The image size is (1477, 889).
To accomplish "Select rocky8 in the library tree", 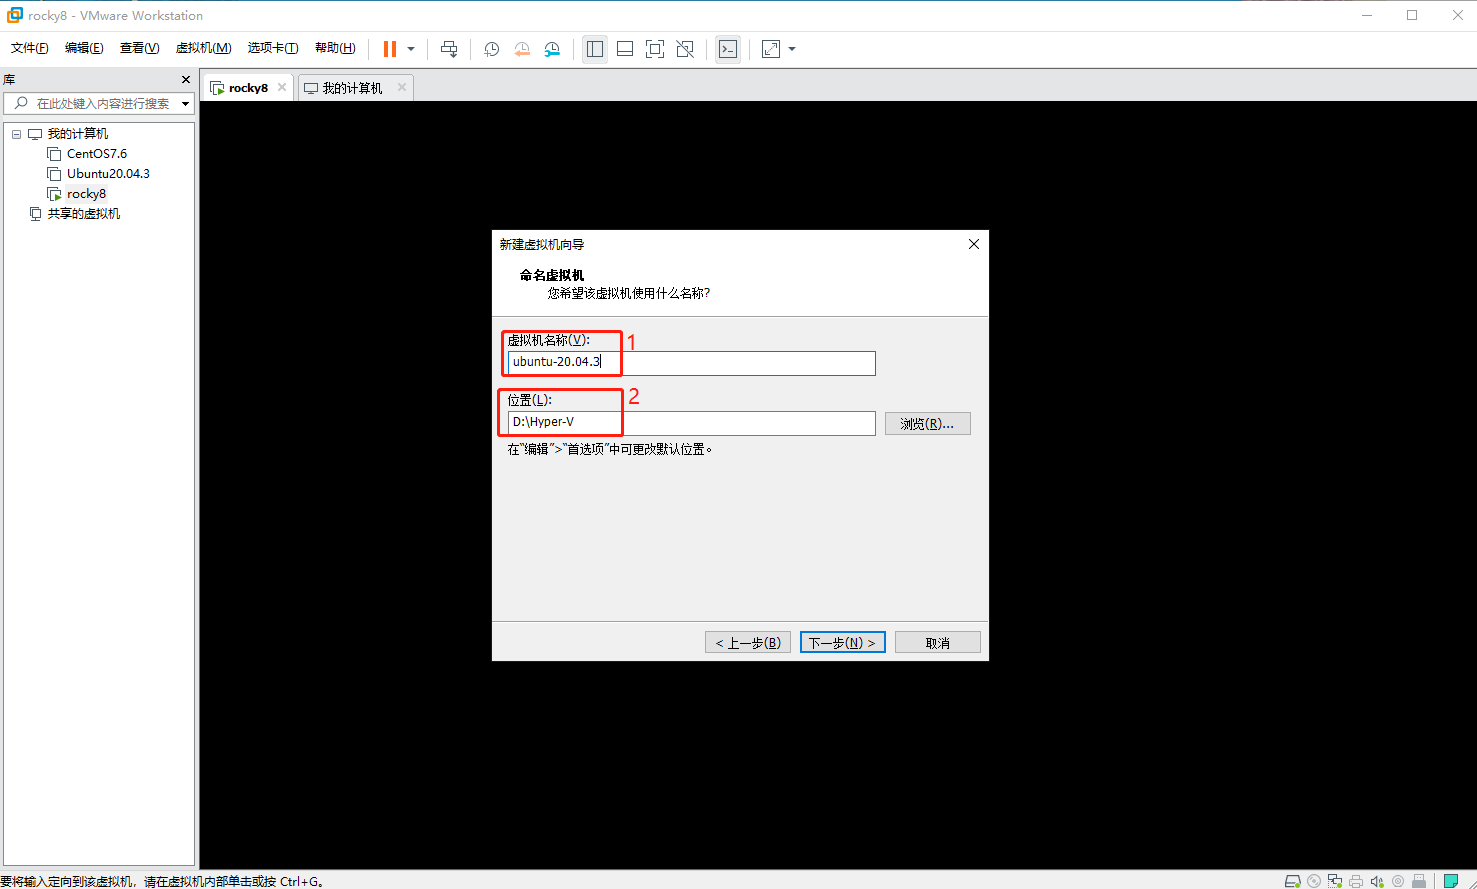I will [86, 194].
